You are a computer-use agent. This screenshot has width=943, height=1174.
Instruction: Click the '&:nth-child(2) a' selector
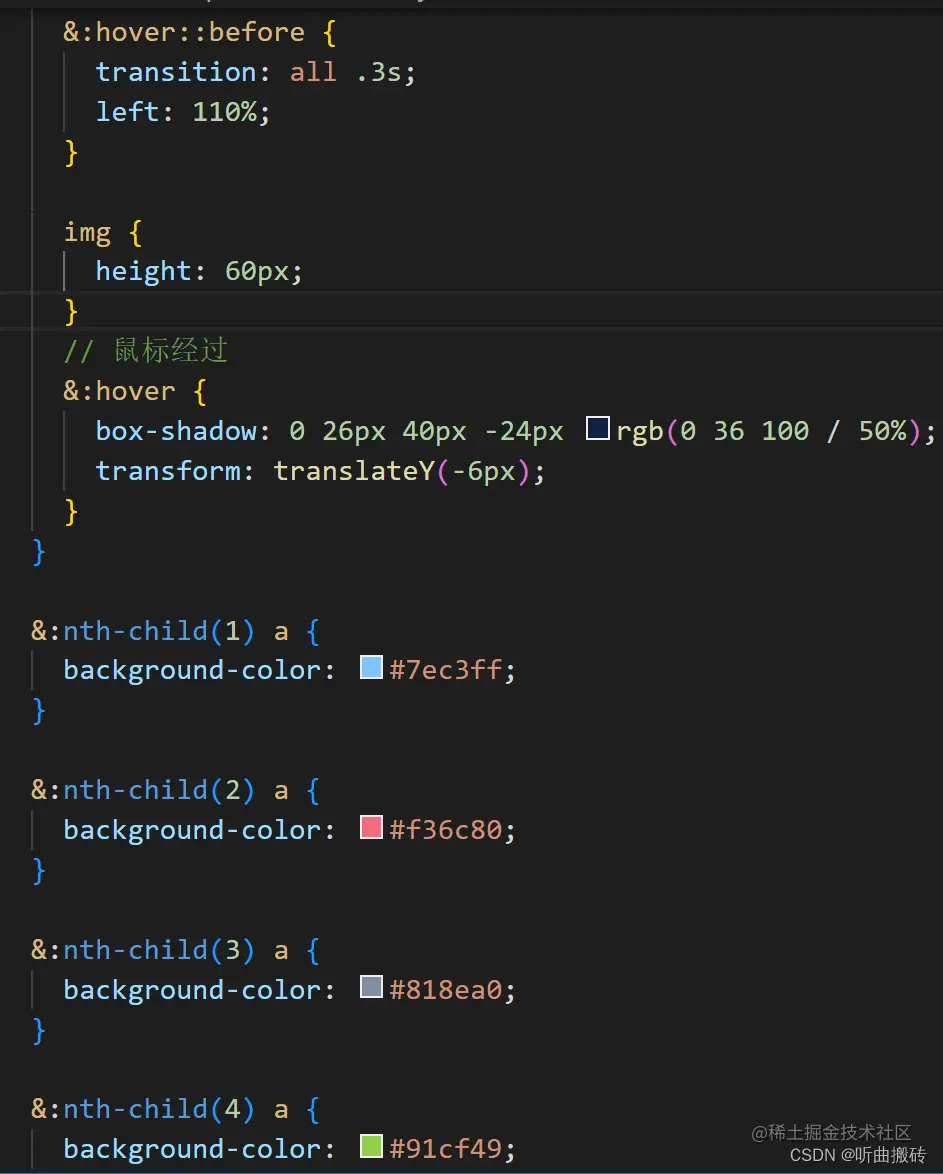pos(160,791)
